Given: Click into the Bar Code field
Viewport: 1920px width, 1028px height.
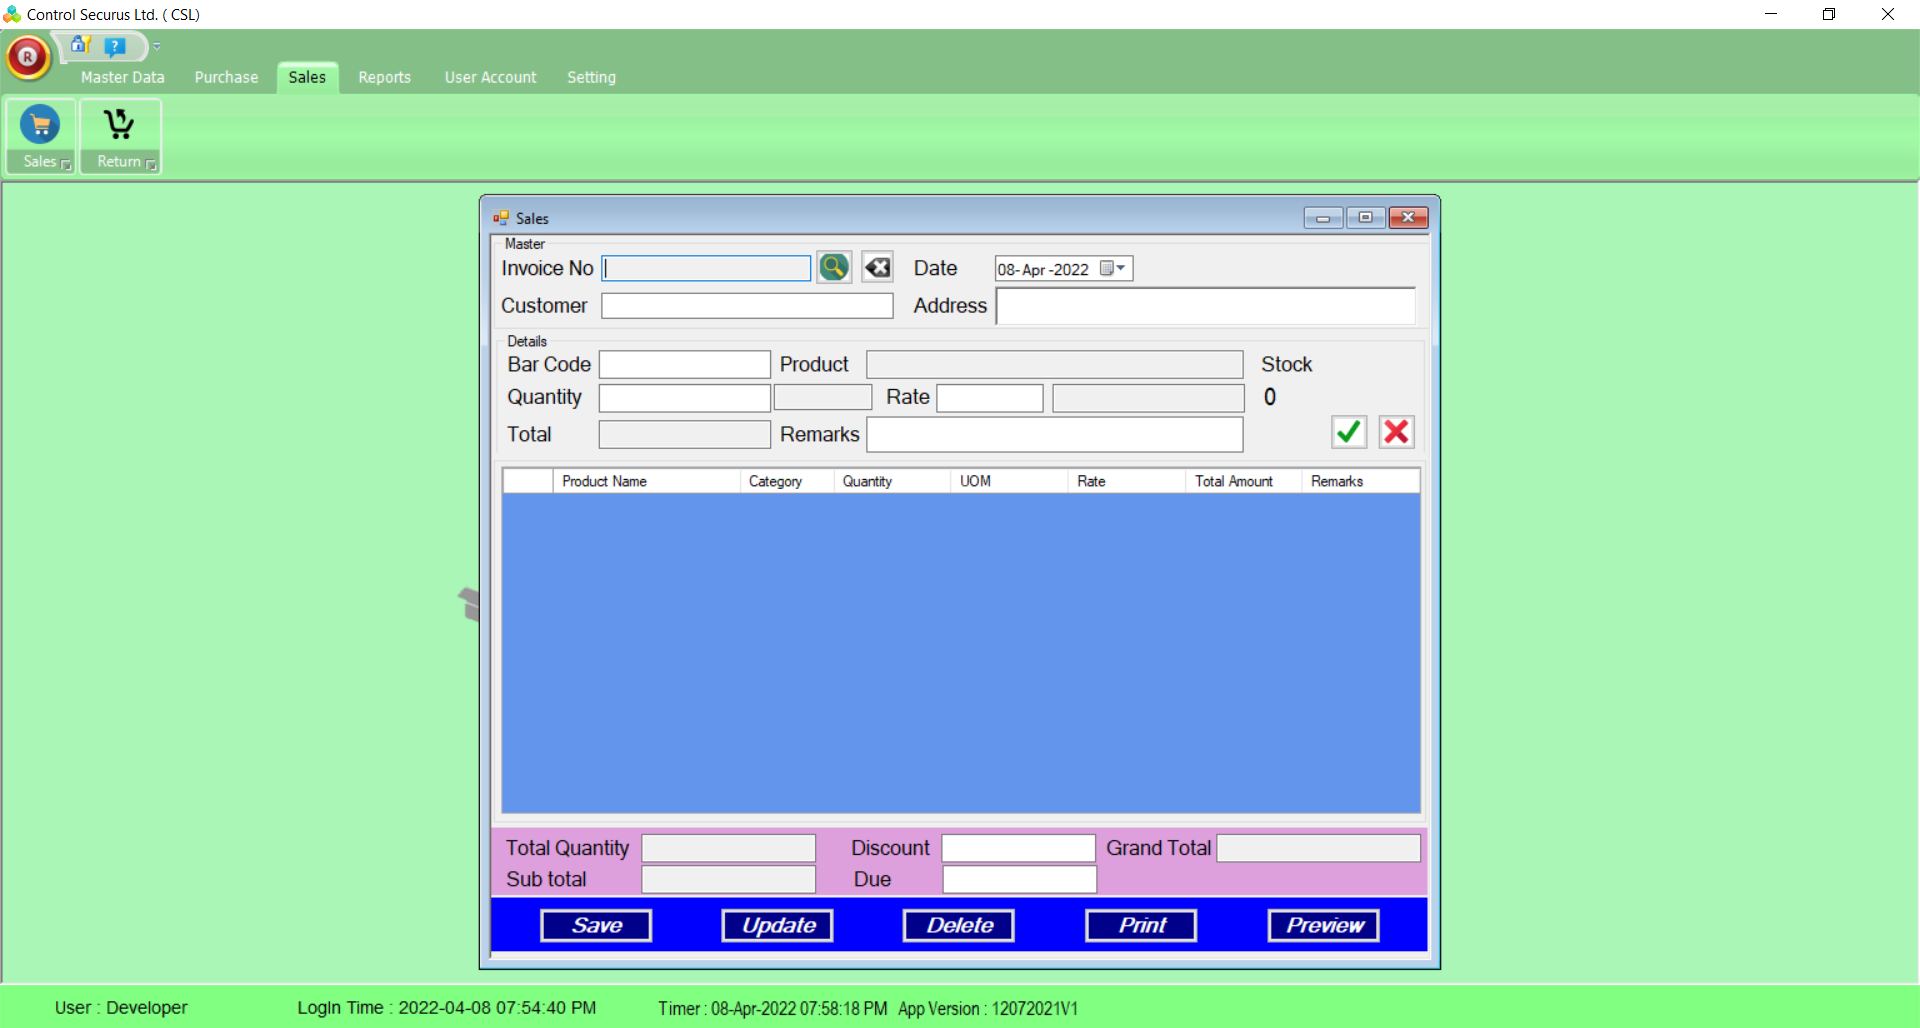Looking at the screenshot, I should pos(684,364).
